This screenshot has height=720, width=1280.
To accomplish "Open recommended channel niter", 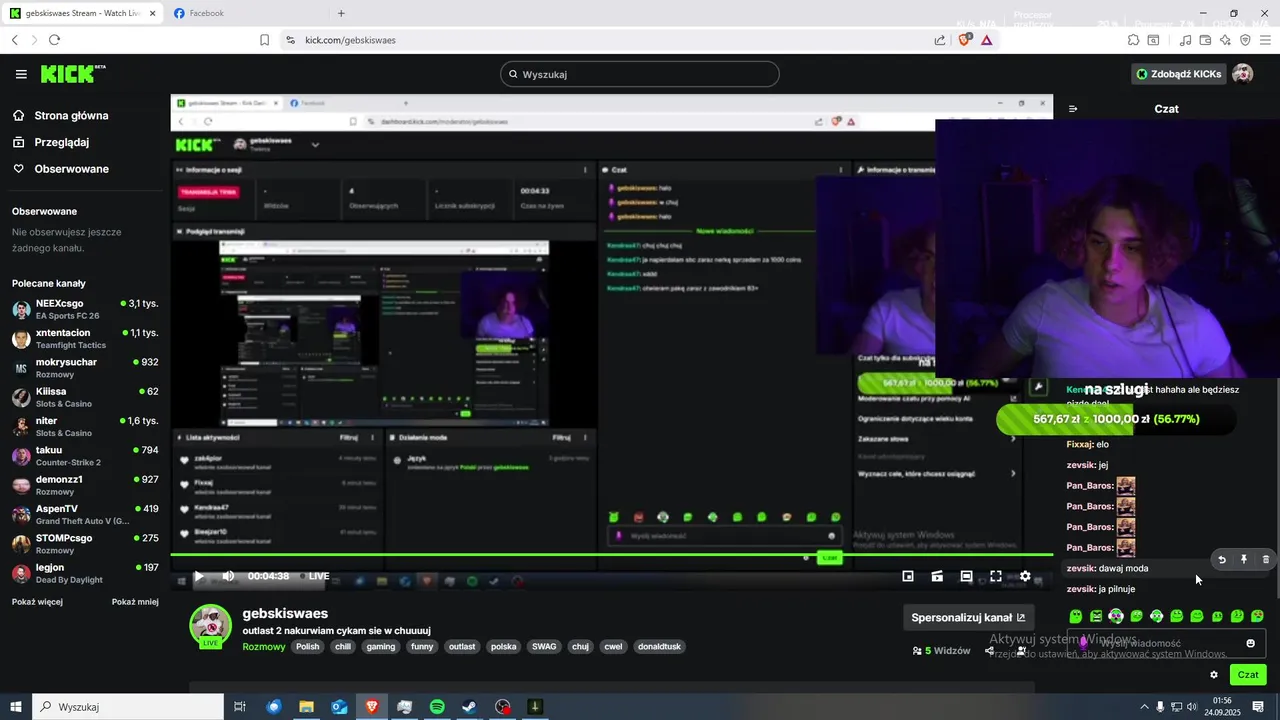I will [85, 426].
